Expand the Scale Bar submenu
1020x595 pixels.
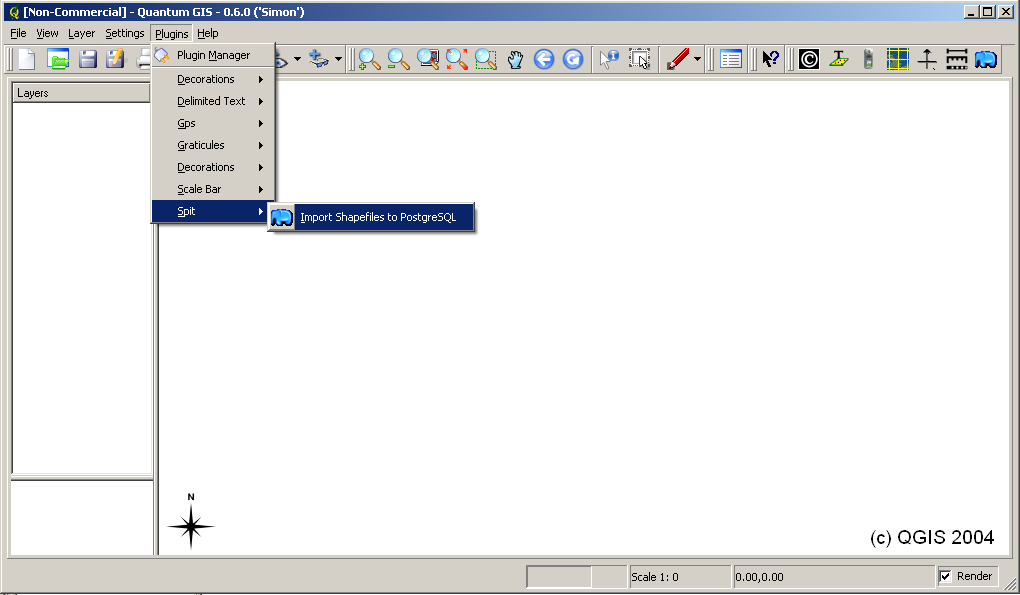pos(213,189)
